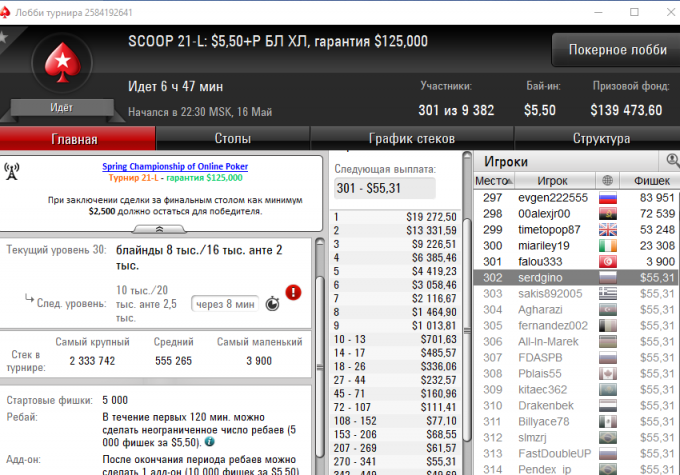Click the payouts list scrollbar
The image size is (680, 475).
(467, 330)
